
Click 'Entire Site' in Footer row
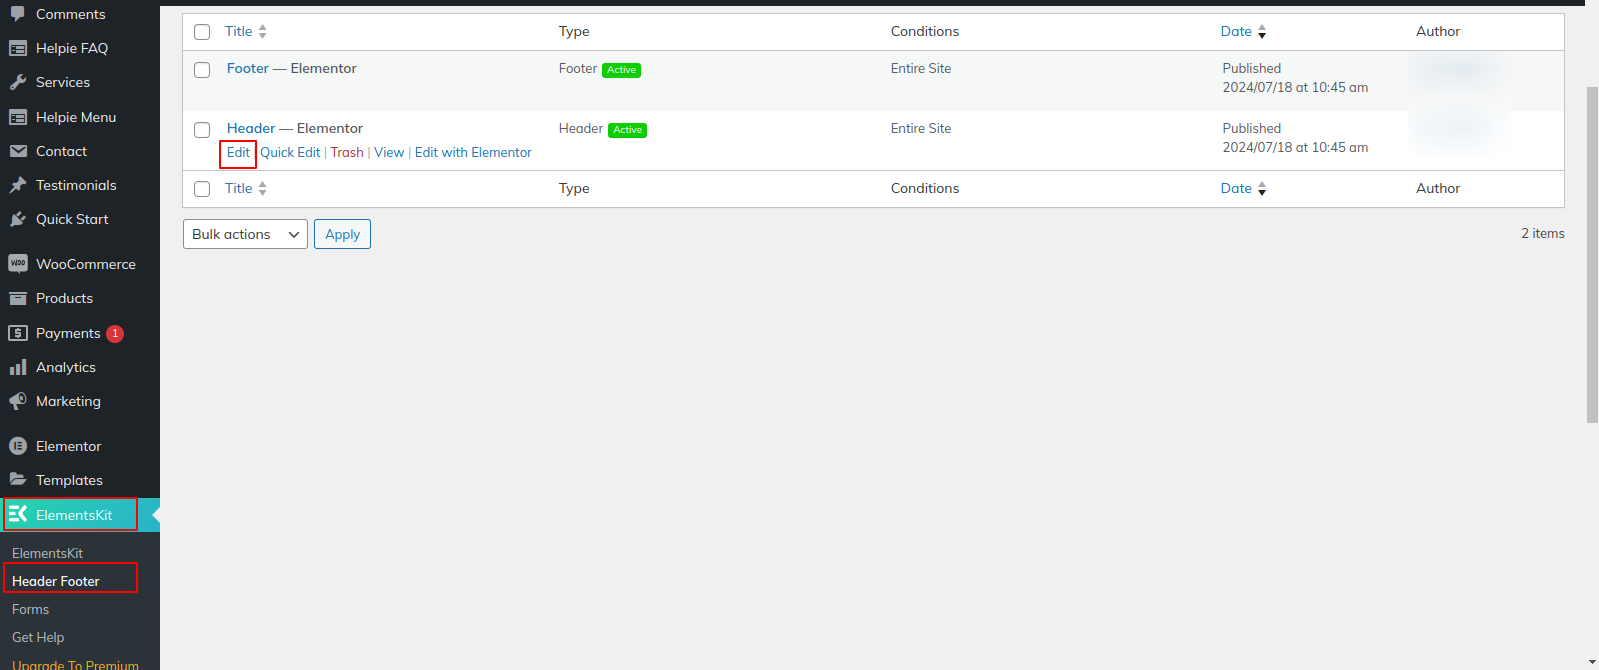921,68
